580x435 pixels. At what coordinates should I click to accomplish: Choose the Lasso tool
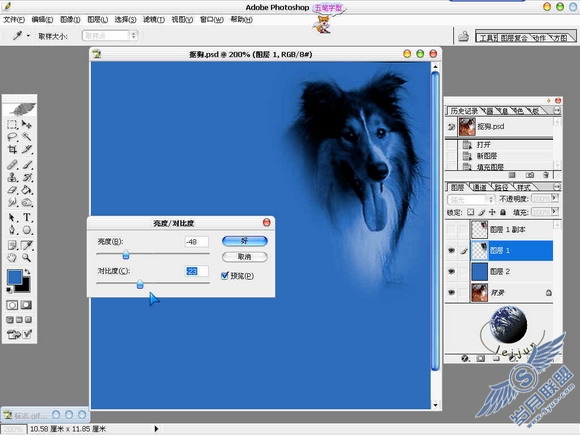coord(12,137)
